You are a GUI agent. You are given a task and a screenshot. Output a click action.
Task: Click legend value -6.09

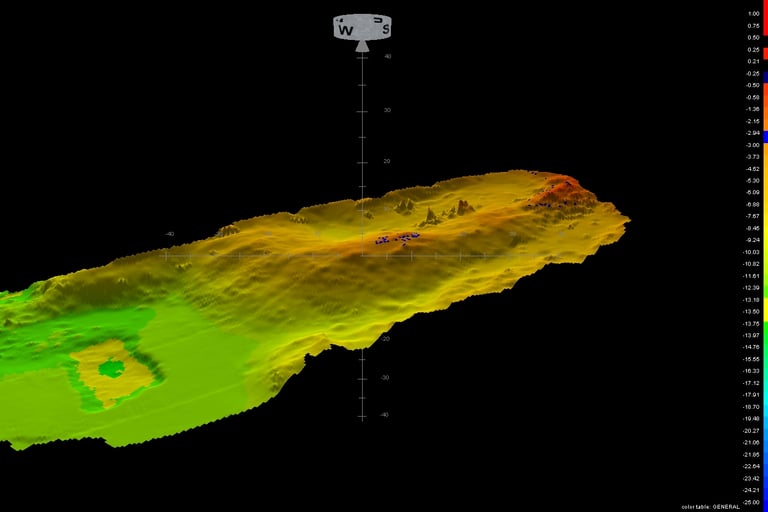(x=753, y=193)
